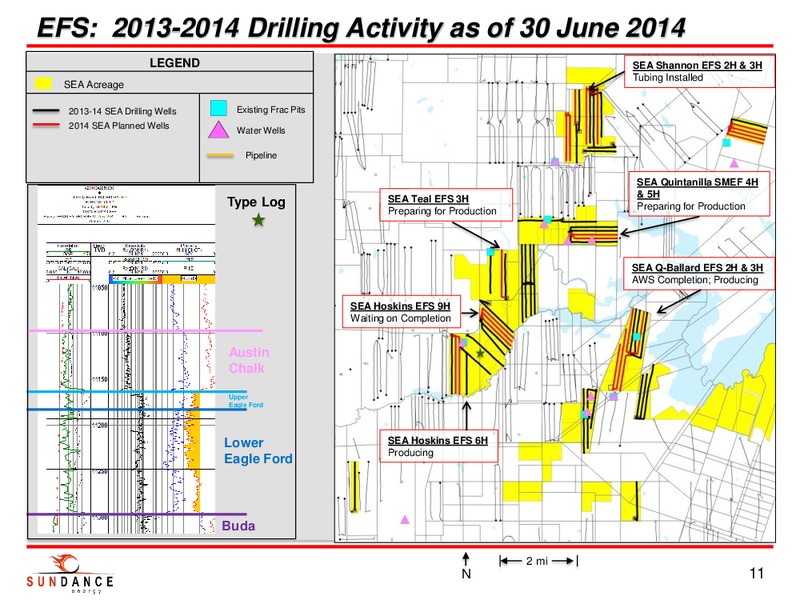Click the 'SEA Acreage' legend label
Screen dimensions: 800x600
pos(93,85)
